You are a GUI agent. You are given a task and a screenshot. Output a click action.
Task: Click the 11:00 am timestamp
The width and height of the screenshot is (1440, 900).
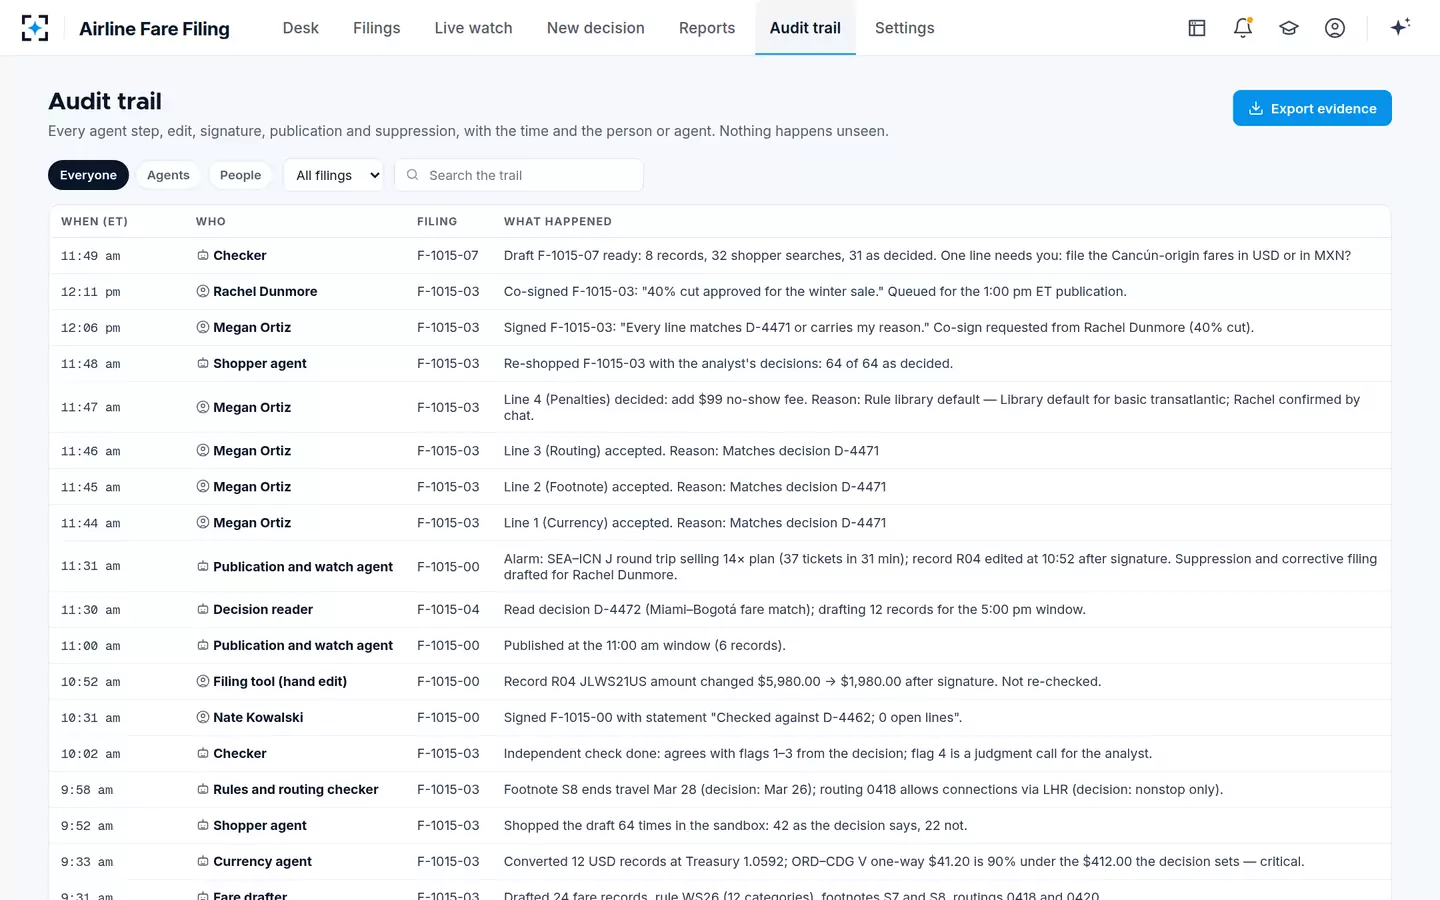(91, 646)
